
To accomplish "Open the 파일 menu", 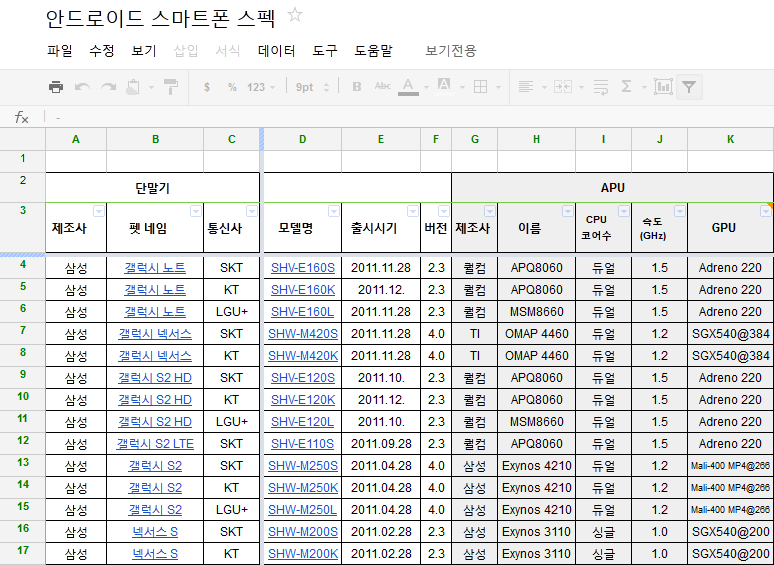I will coord(60,50).
